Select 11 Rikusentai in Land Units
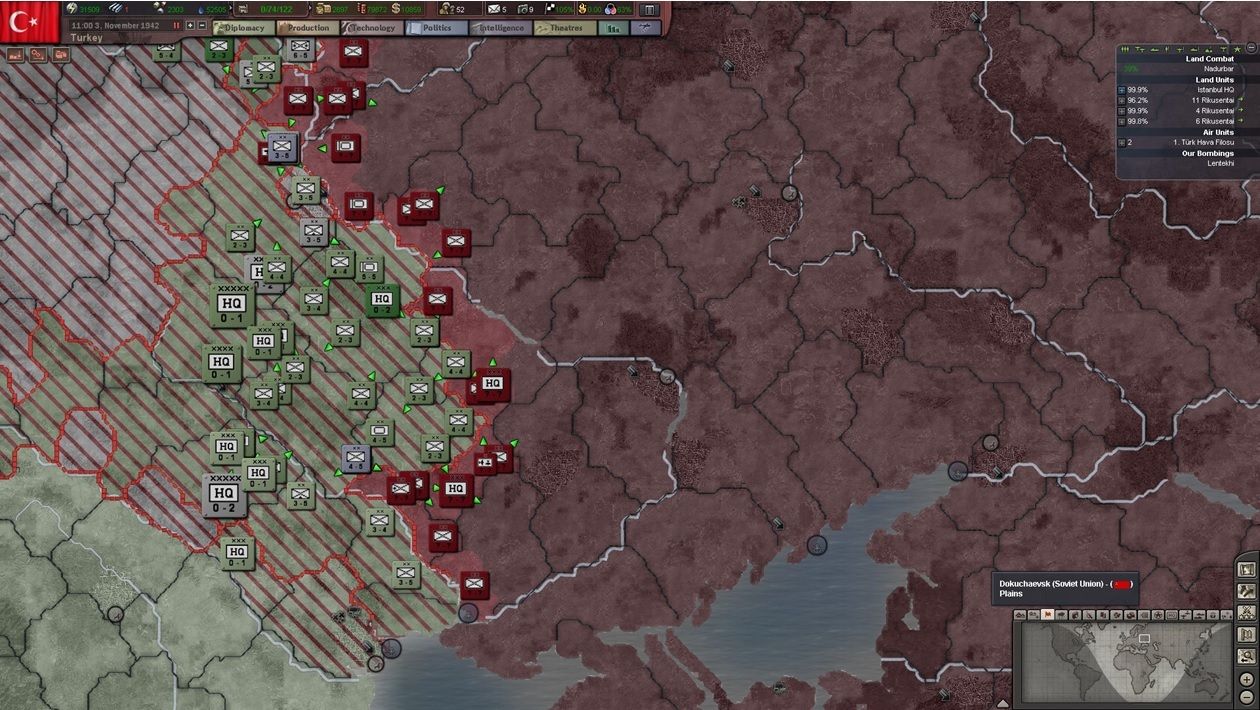The image size is (1260, 710). pyautogui.click(x=1212, y=100)
